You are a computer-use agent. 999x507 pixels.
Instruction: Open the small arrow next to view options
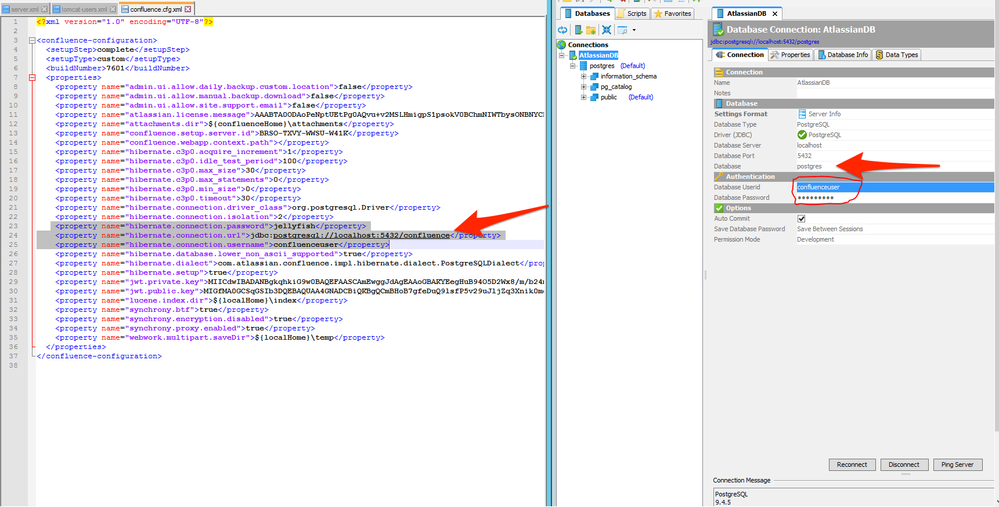634,30
